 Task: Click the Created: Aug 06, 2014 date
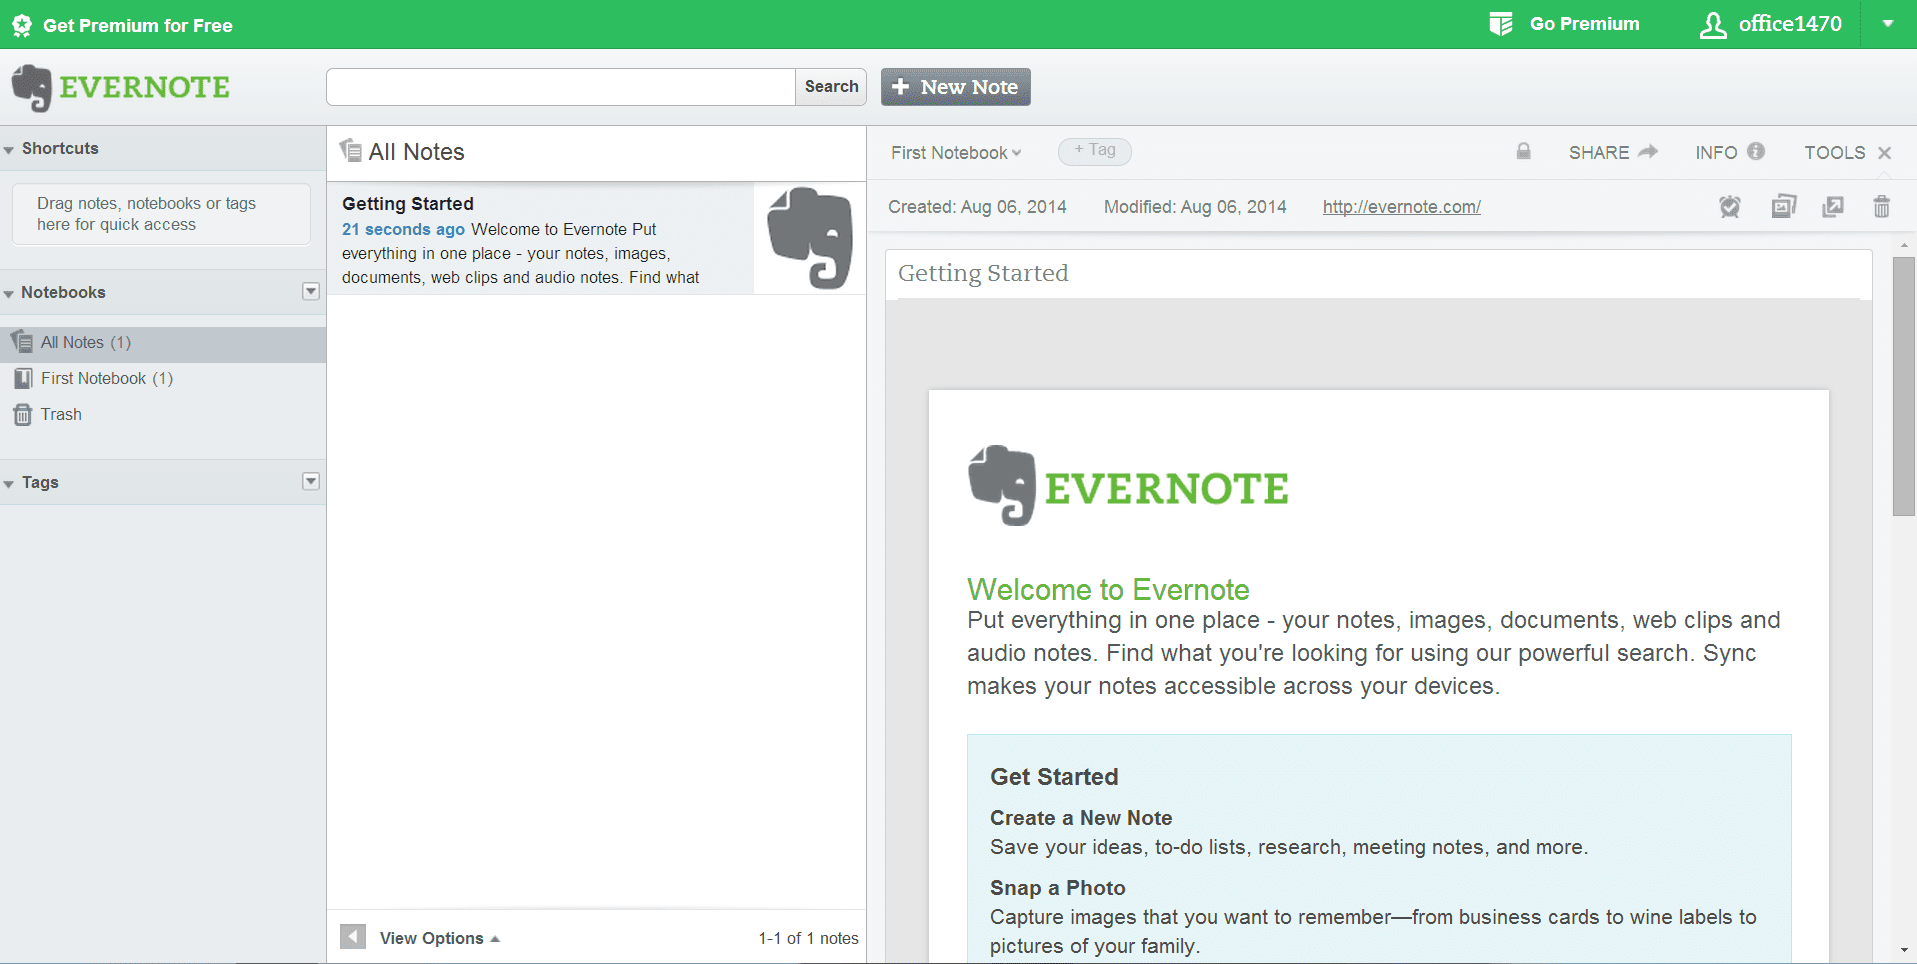(x=977, y=207)
